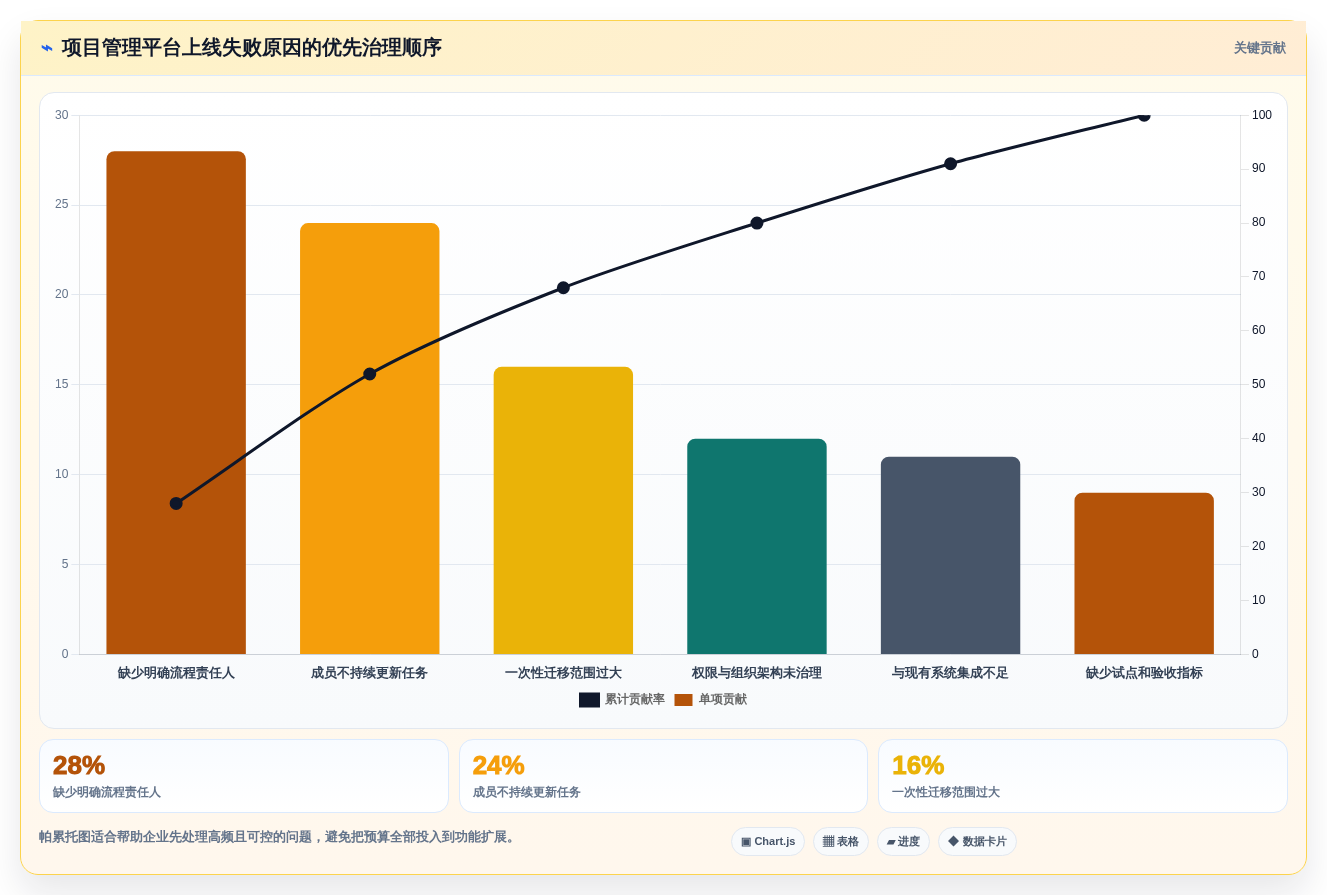Click the table icon in 表格 chip
This screenshot has width=1327, height=895.
pos(828,842)
